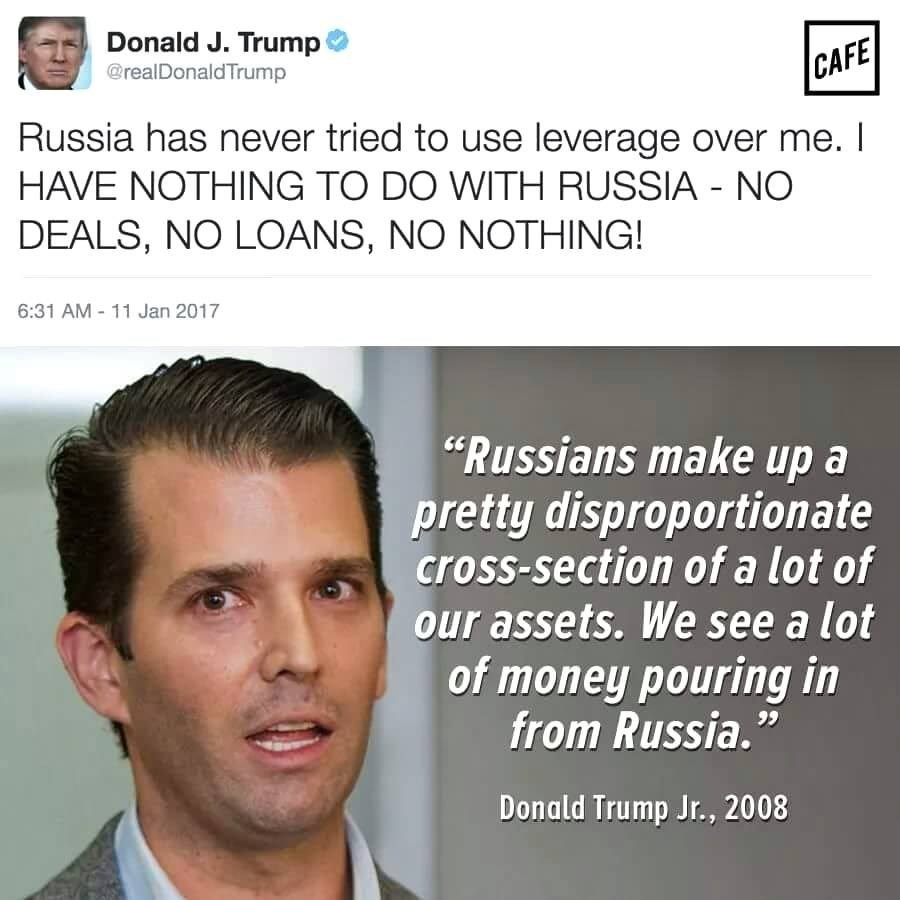Select the 'cross-section of a lot of' line

point(644,566)
